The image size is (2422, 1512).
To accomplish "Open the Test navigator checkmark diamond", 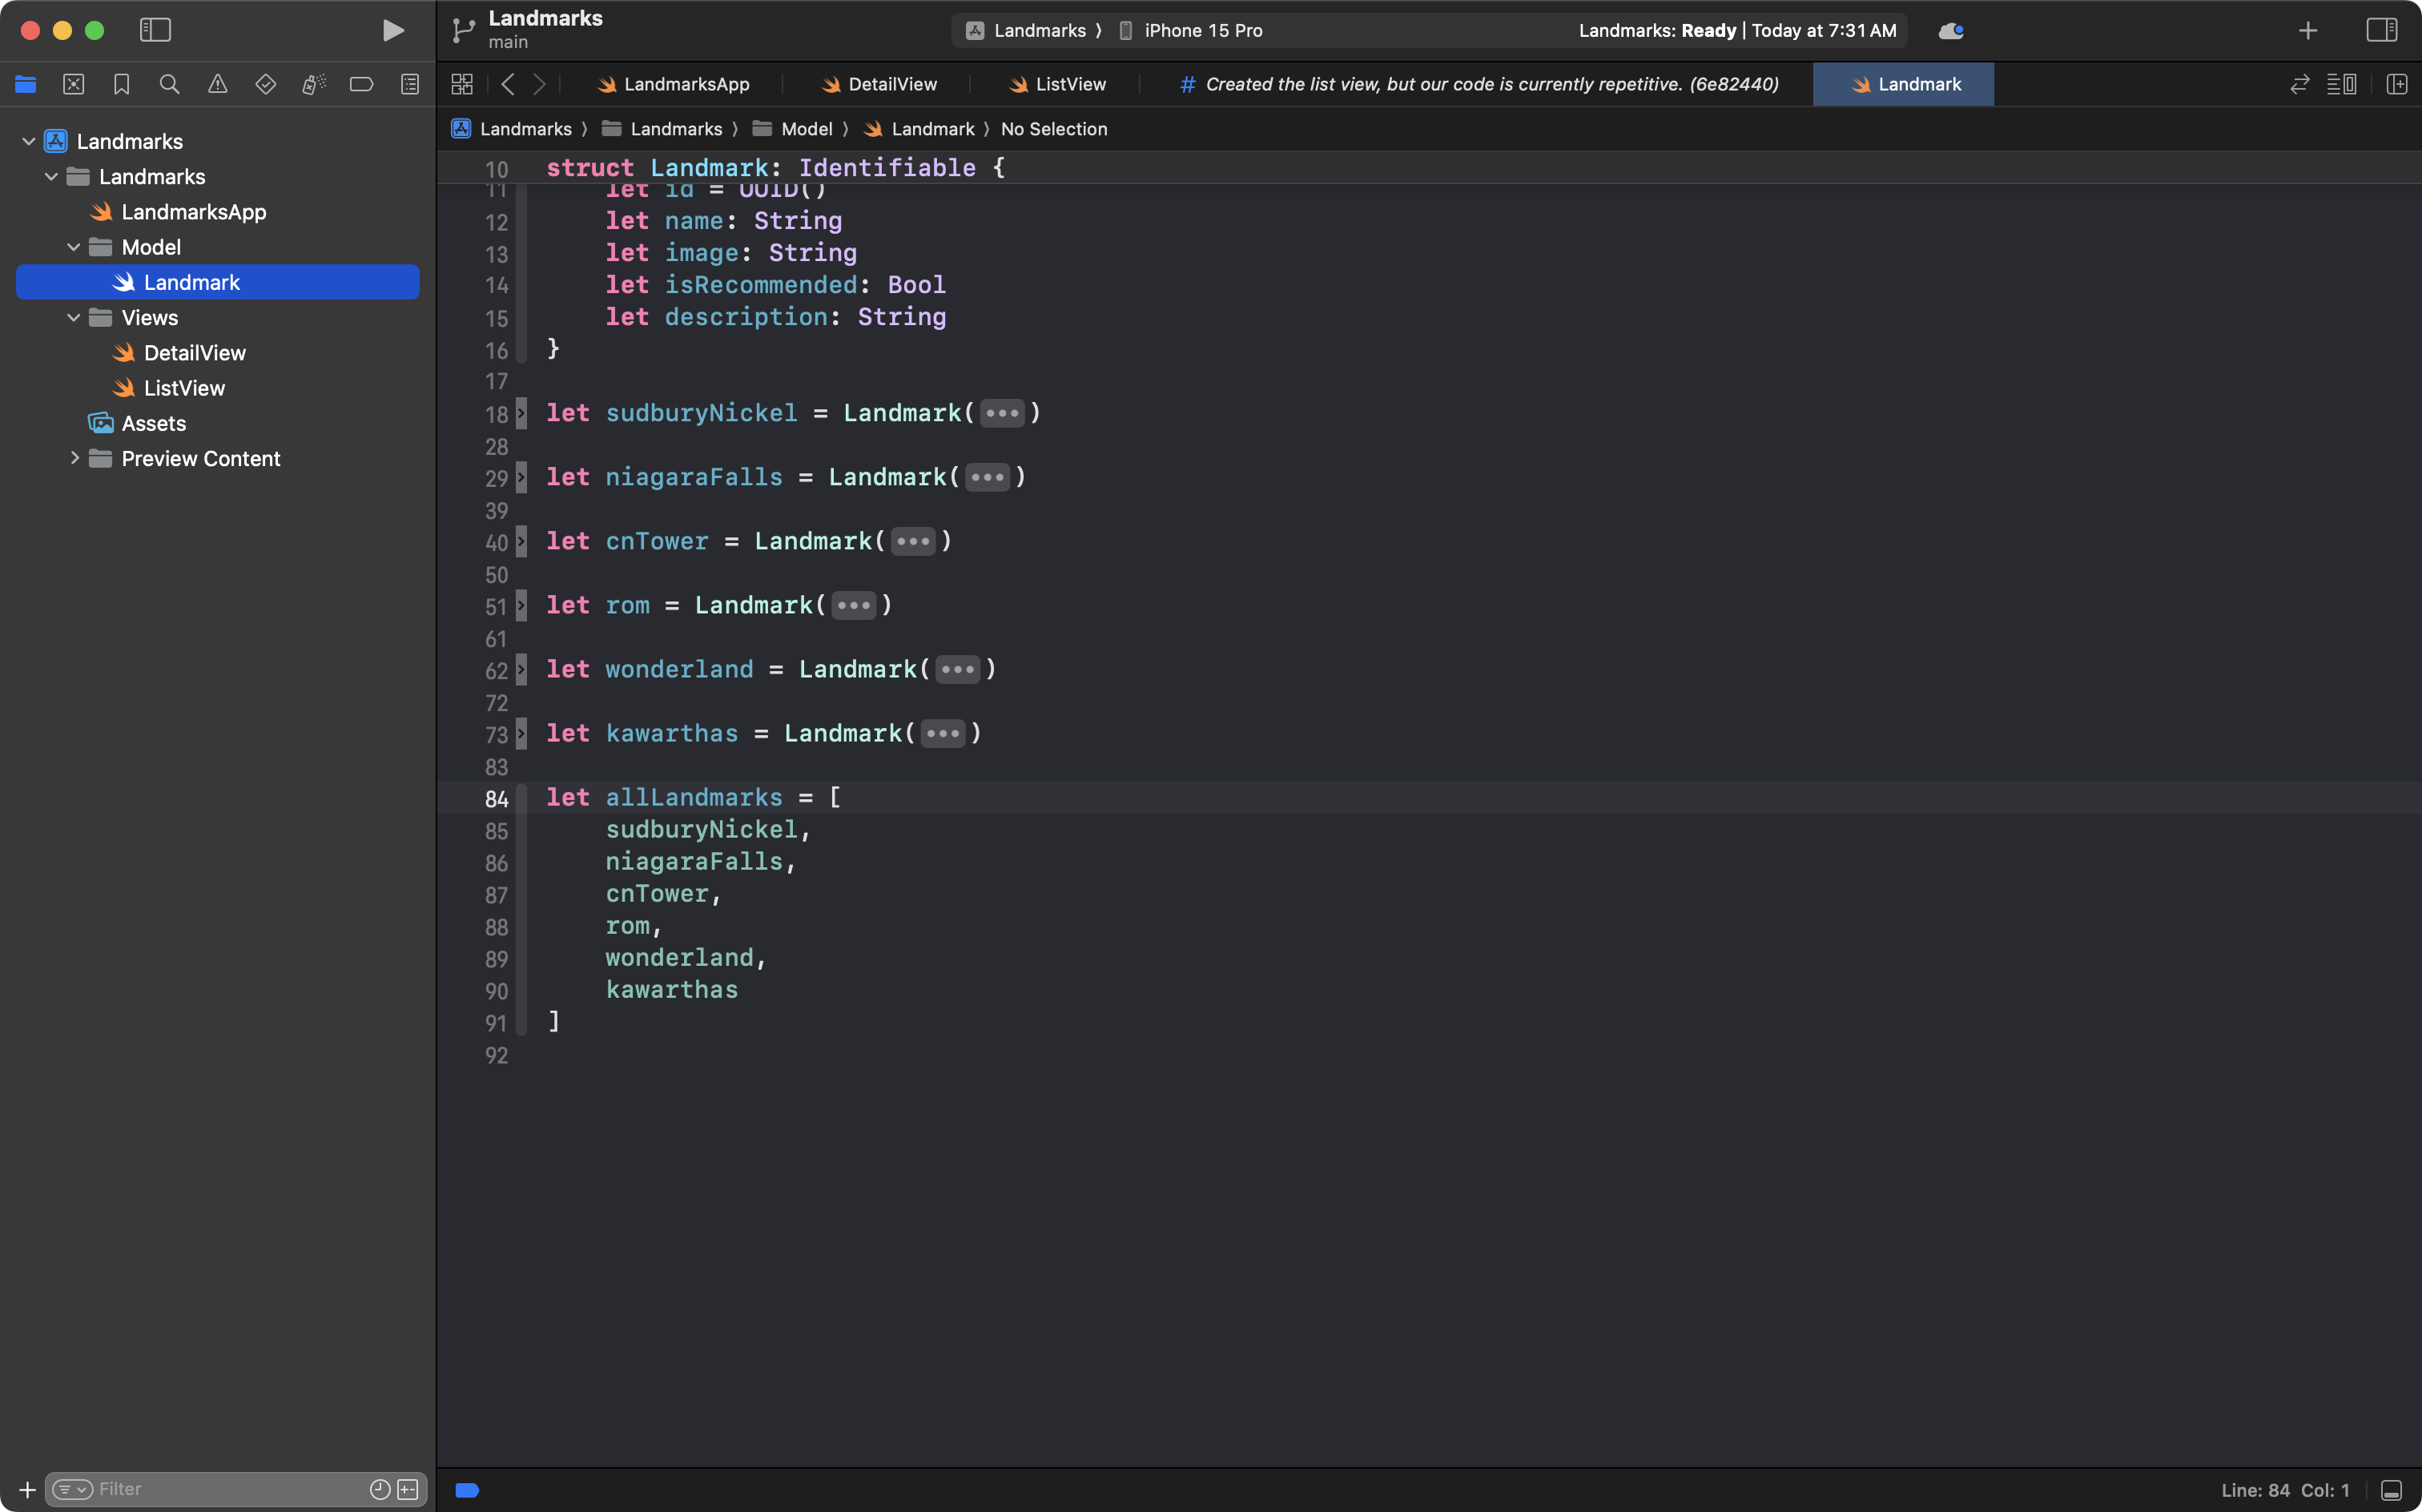I will coord(266,84).
